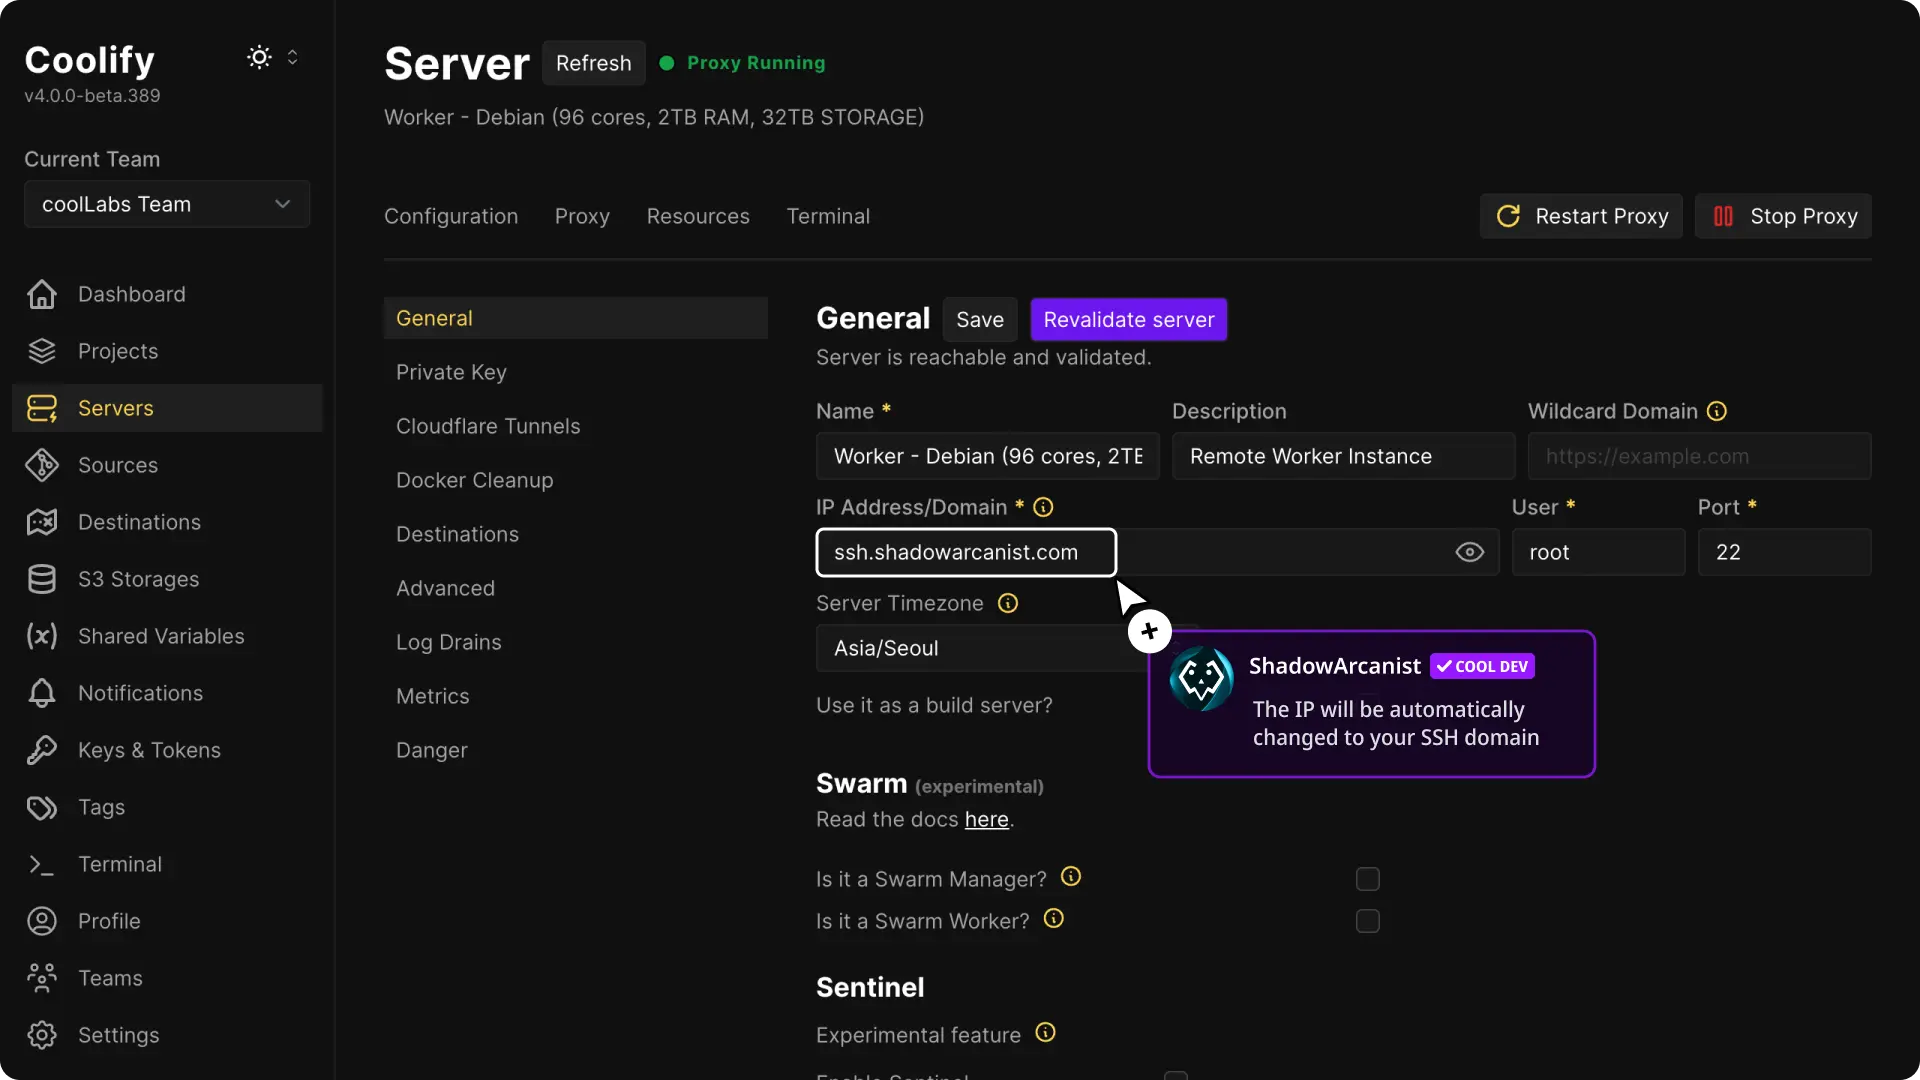Open the Swarm docs 'here' link

click(x=986, y=819)
